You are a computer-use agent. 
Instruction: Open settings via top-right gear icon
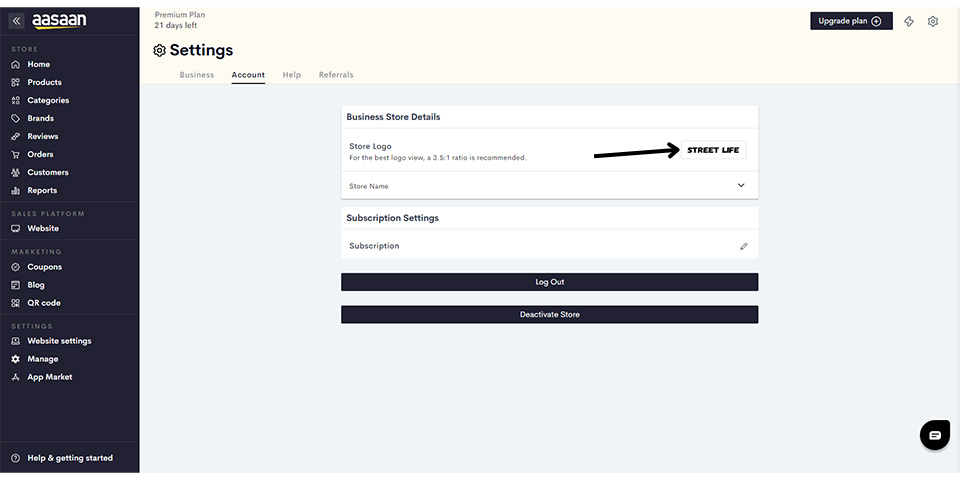coord(932,21)
